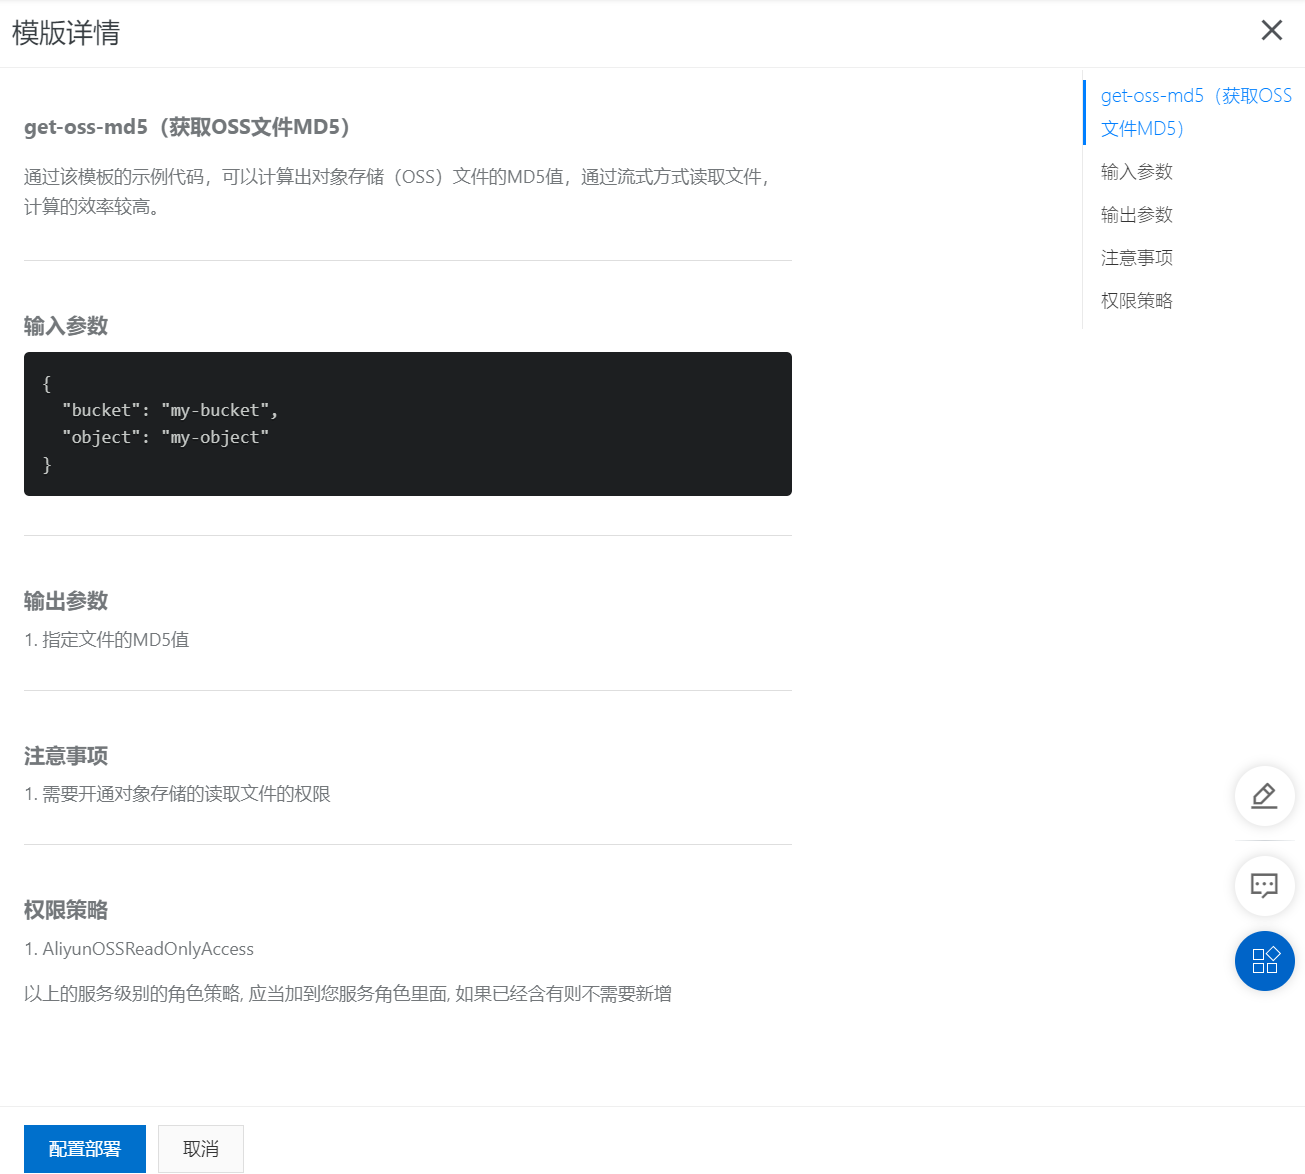This screenshot has width=1305, height=1174.
Task: Click the 注意事项 section heading in content
Action: coord(66,756)
